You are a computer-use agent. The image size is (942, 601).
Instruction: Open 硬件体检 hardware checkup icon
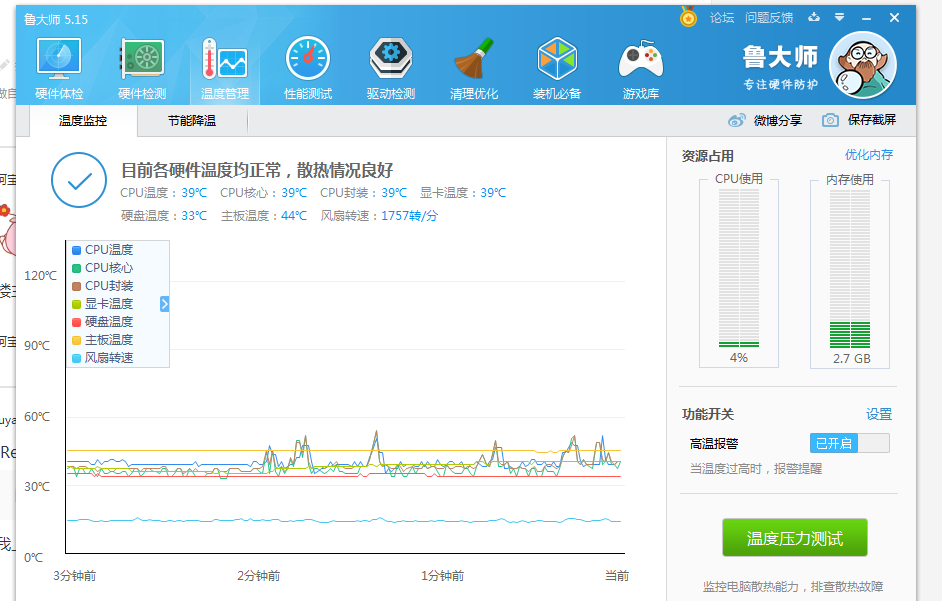(x=59, y=68)
